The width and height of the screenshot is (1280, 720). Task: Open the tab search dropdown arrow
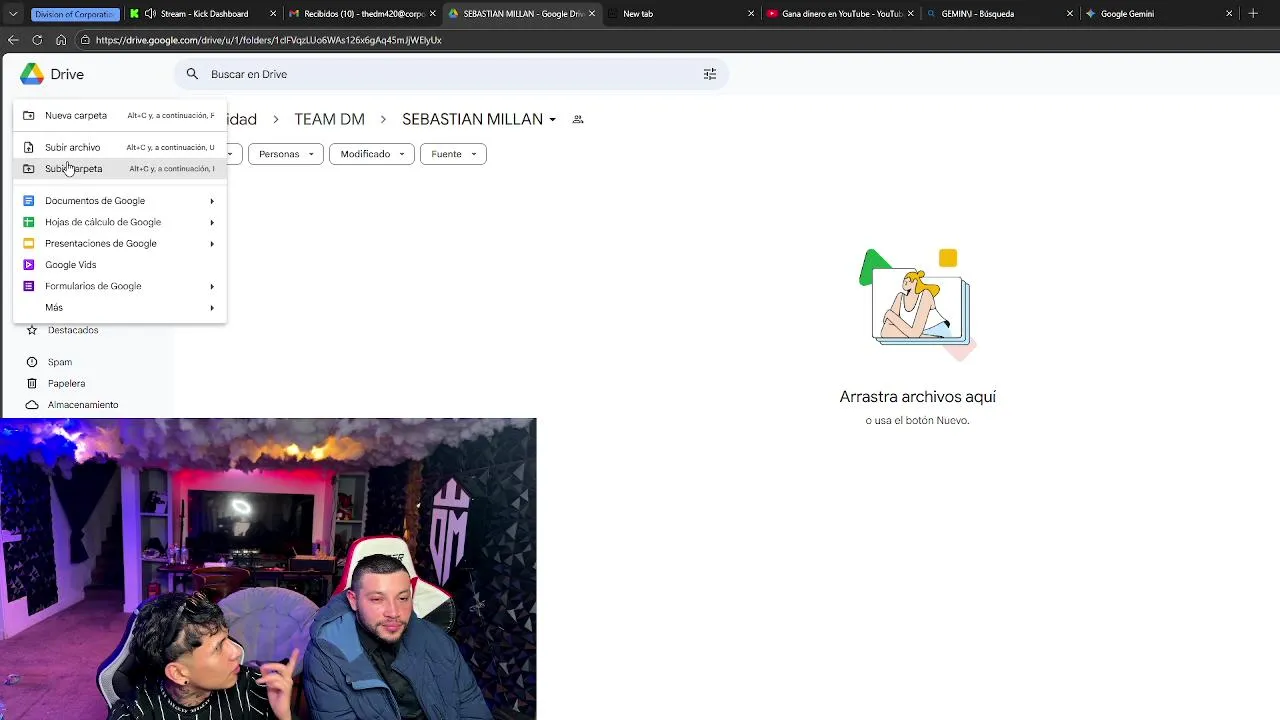click(13, 14)
